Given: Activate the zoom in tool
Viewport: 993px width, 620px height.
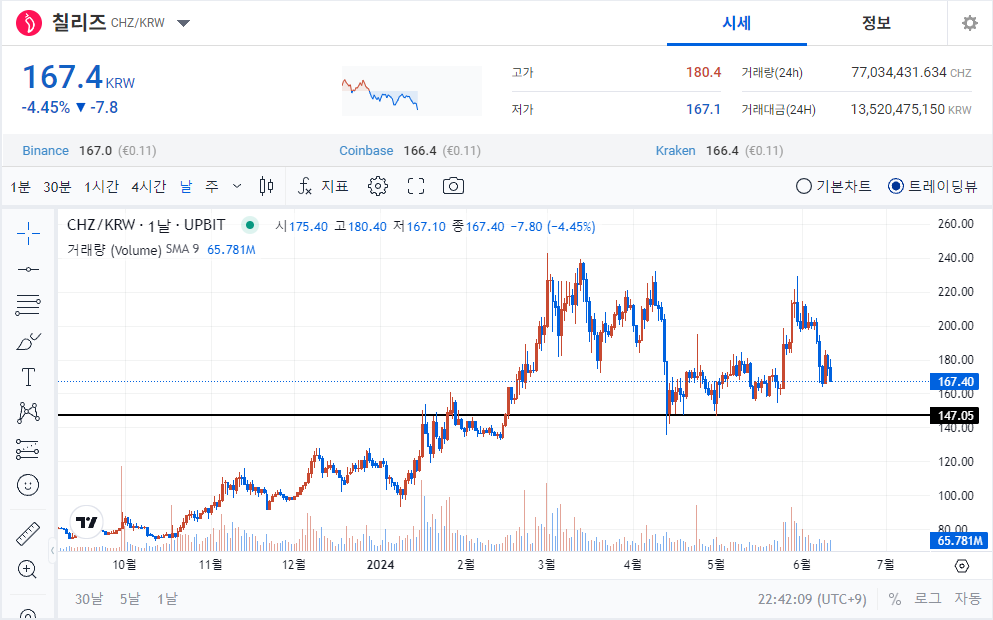Looking at the screenshot, I should (x=27, y=569).
